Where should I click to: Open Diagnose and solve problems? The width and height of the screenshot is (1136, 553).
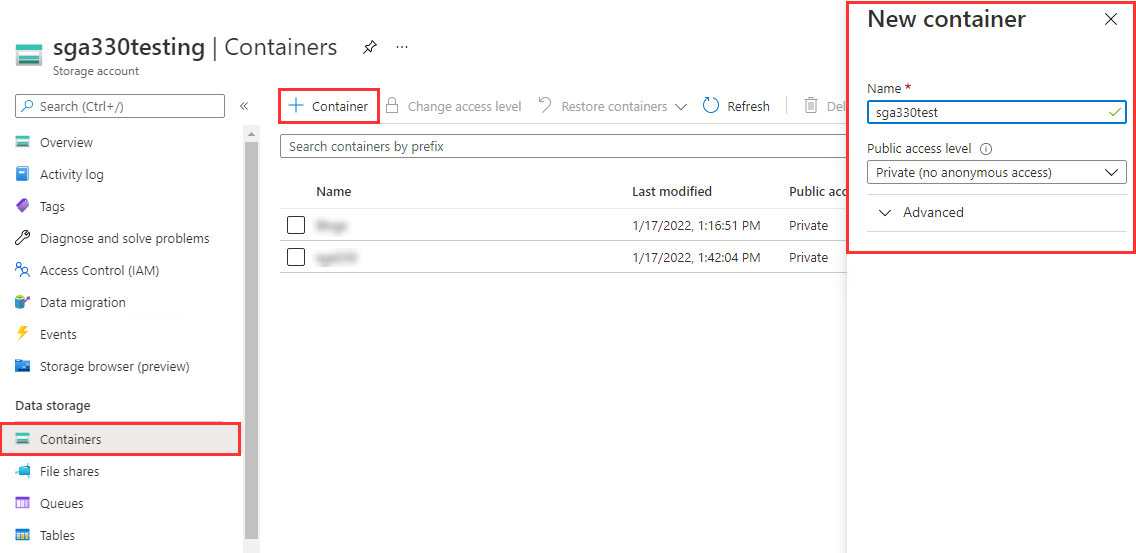coord(125,238)
